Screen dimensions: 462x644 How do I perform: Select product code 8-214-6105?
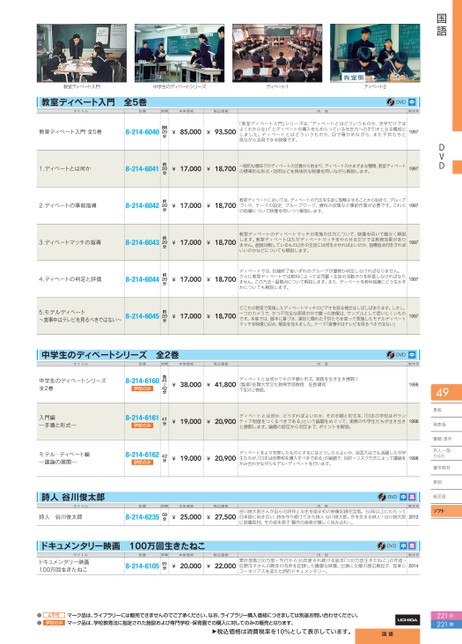click(x=142, y=566)
